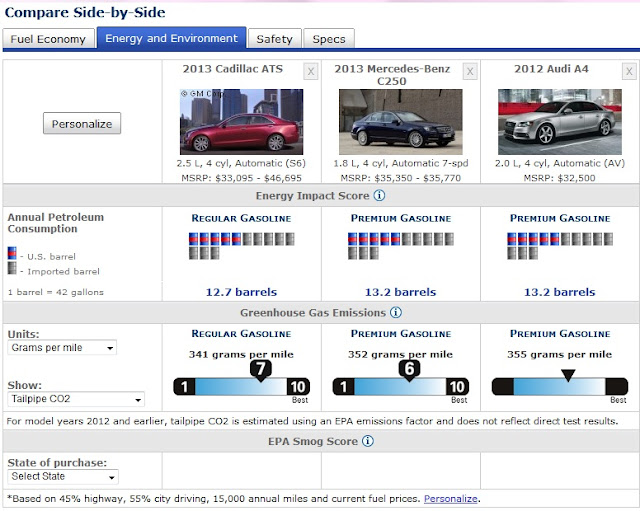Image resolution: width=640 pixels, height=511 pixels.
Task: Click the Cadillac ATS car photo
Action: (x=242, y=122)
